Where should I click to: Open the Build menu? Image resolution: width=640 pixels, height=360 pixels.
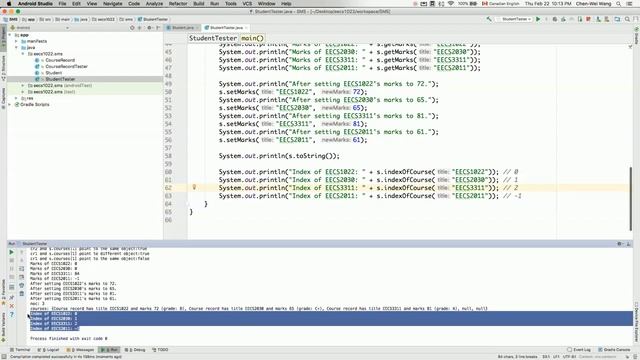[199, 4]
